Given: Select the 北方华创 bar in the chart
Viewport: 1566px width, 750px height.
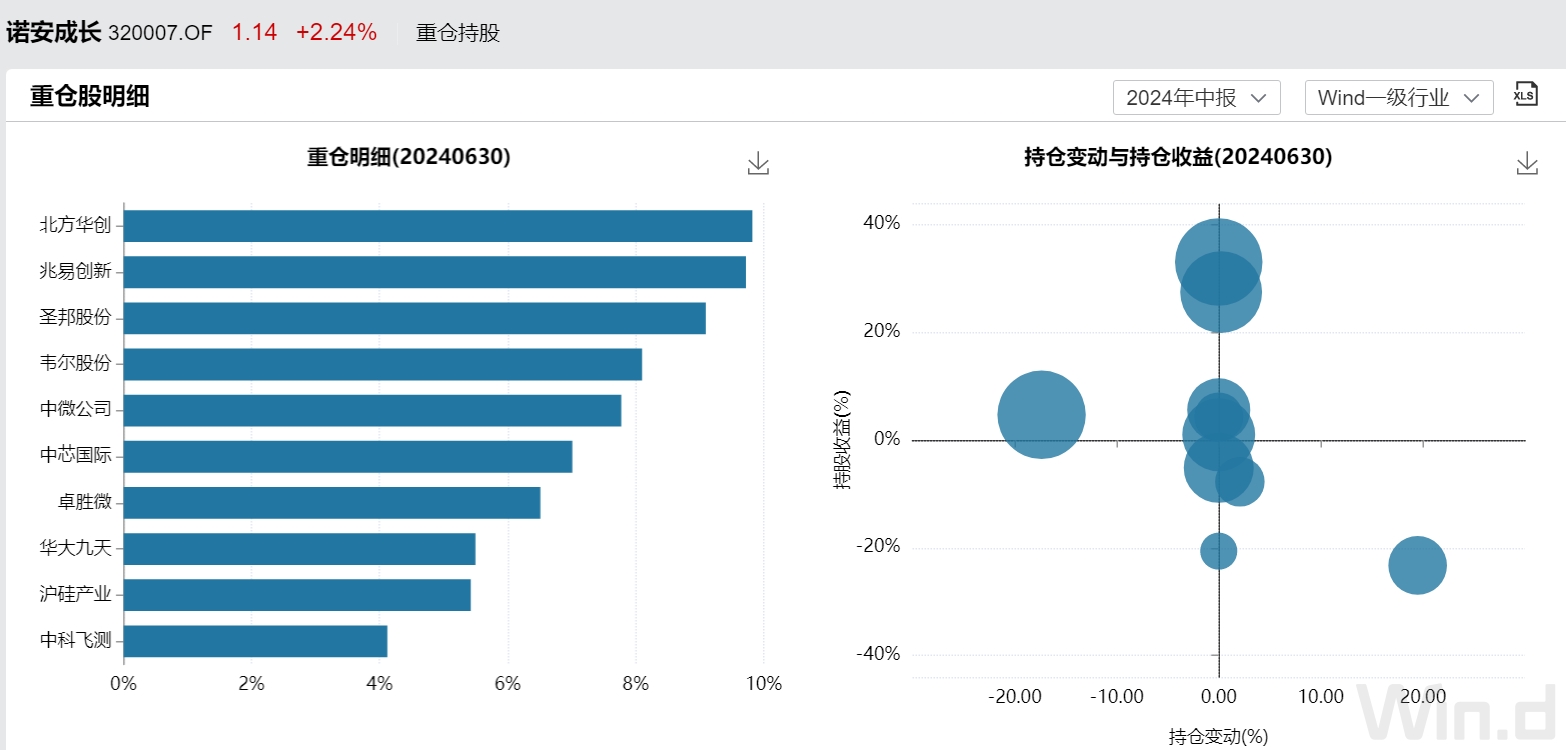Looking at the screenshot, I should click(x=438, y=224).
